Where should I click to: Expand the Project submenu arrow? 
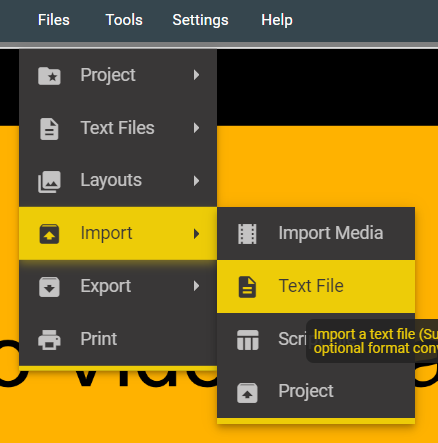pyautogui.click(x=196, y=75)
